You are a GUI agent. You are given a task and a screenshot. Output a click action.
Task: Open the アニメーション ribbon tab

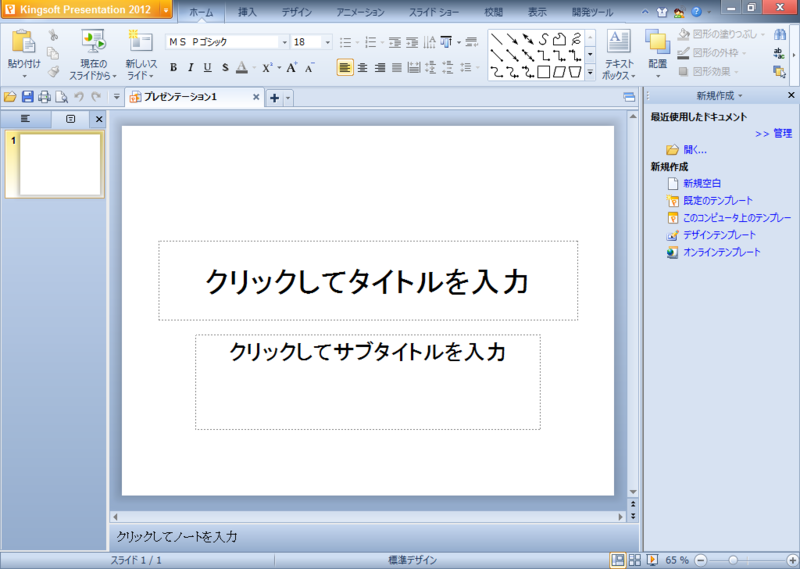tap(360, 12)
